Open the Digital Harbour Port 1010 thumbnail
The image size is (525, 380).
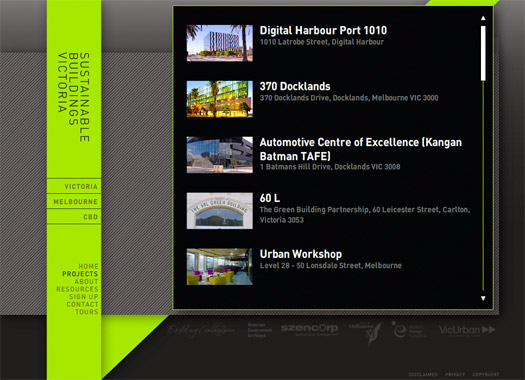click(220, 43)
